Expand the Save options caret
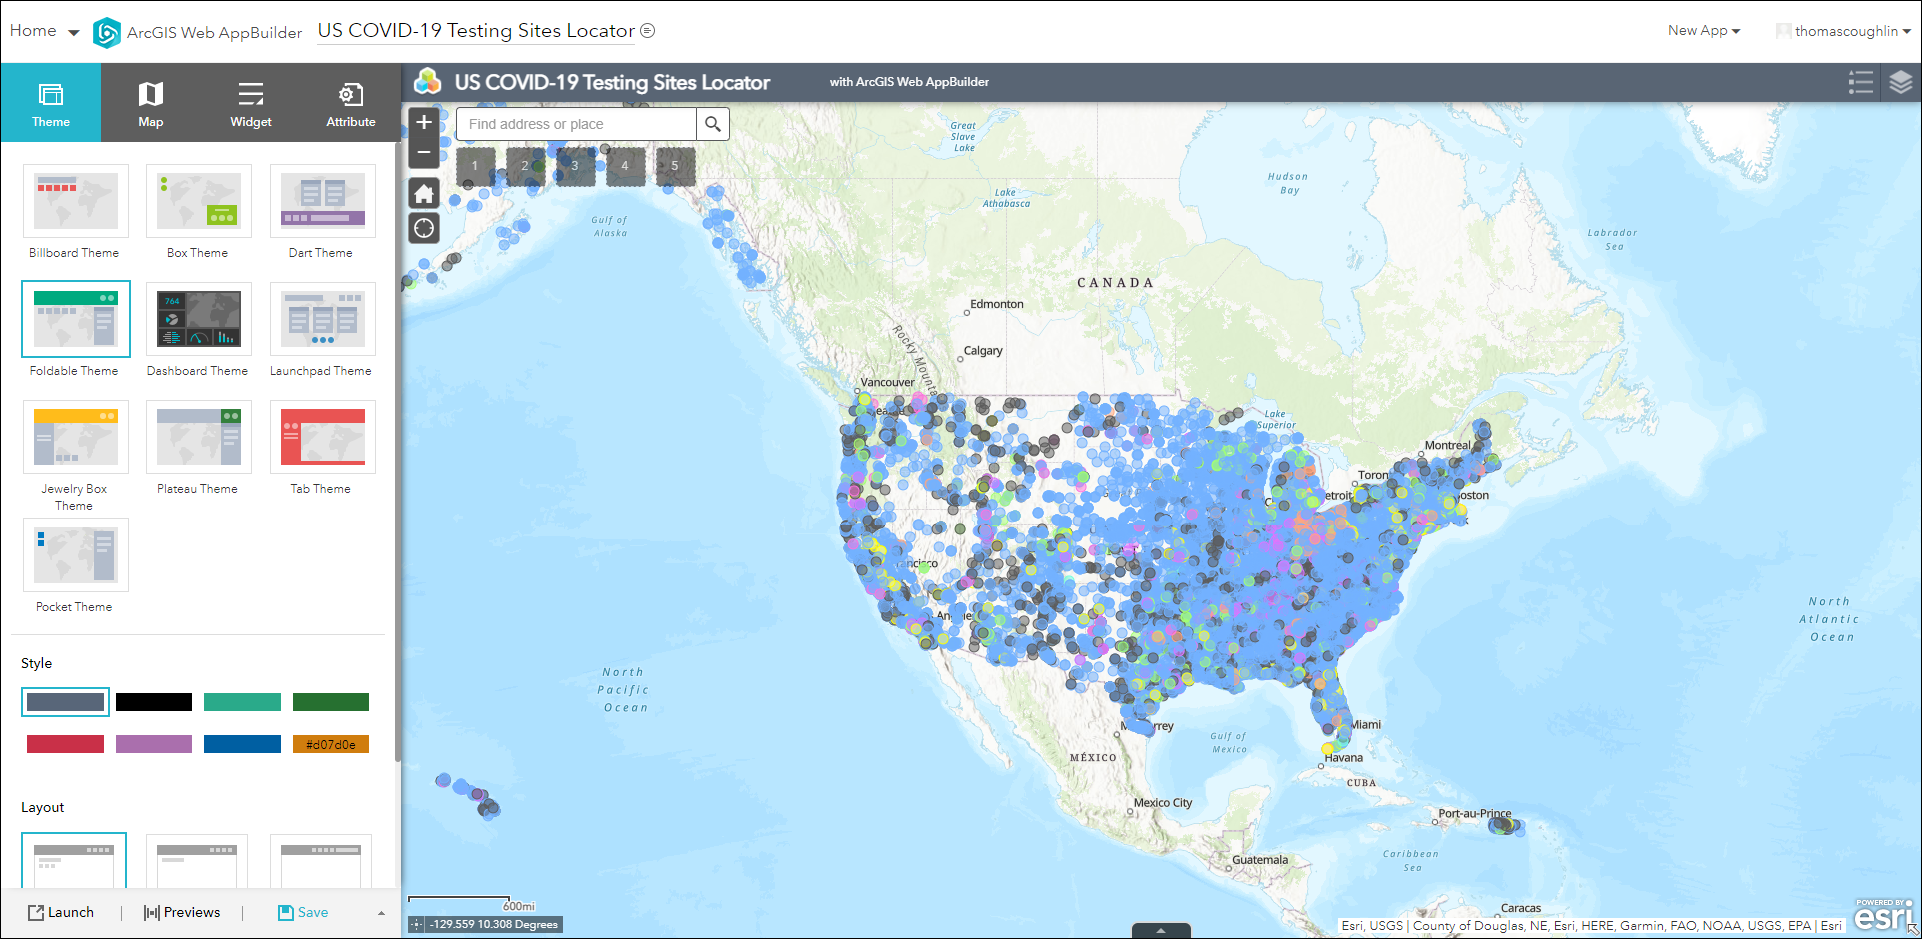Viewport: 1922px width, 939px height. tap(380, 912)
